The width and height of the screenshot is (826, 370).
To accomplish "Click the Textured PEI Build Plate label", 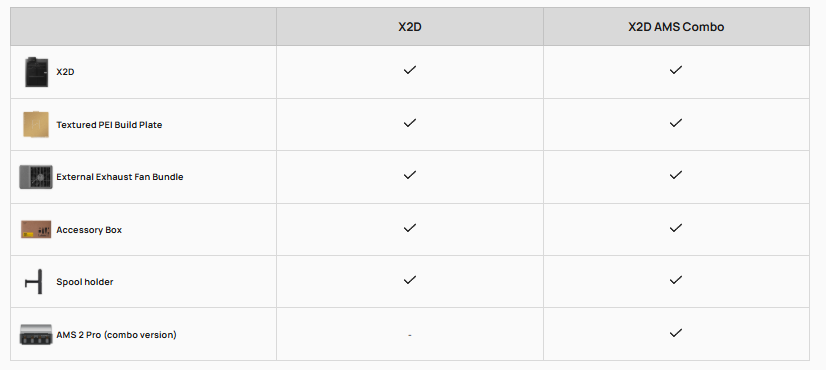I will (109, 125).
